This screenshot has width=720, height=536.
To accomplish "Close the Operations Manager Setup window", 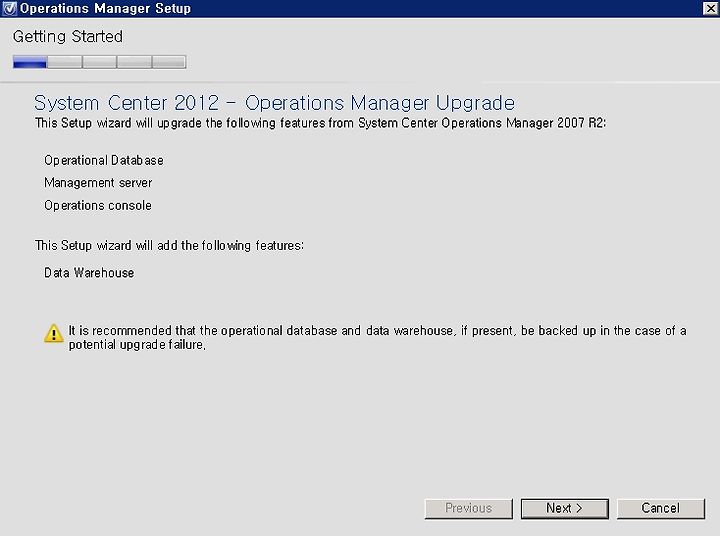I will pos(710,8).
